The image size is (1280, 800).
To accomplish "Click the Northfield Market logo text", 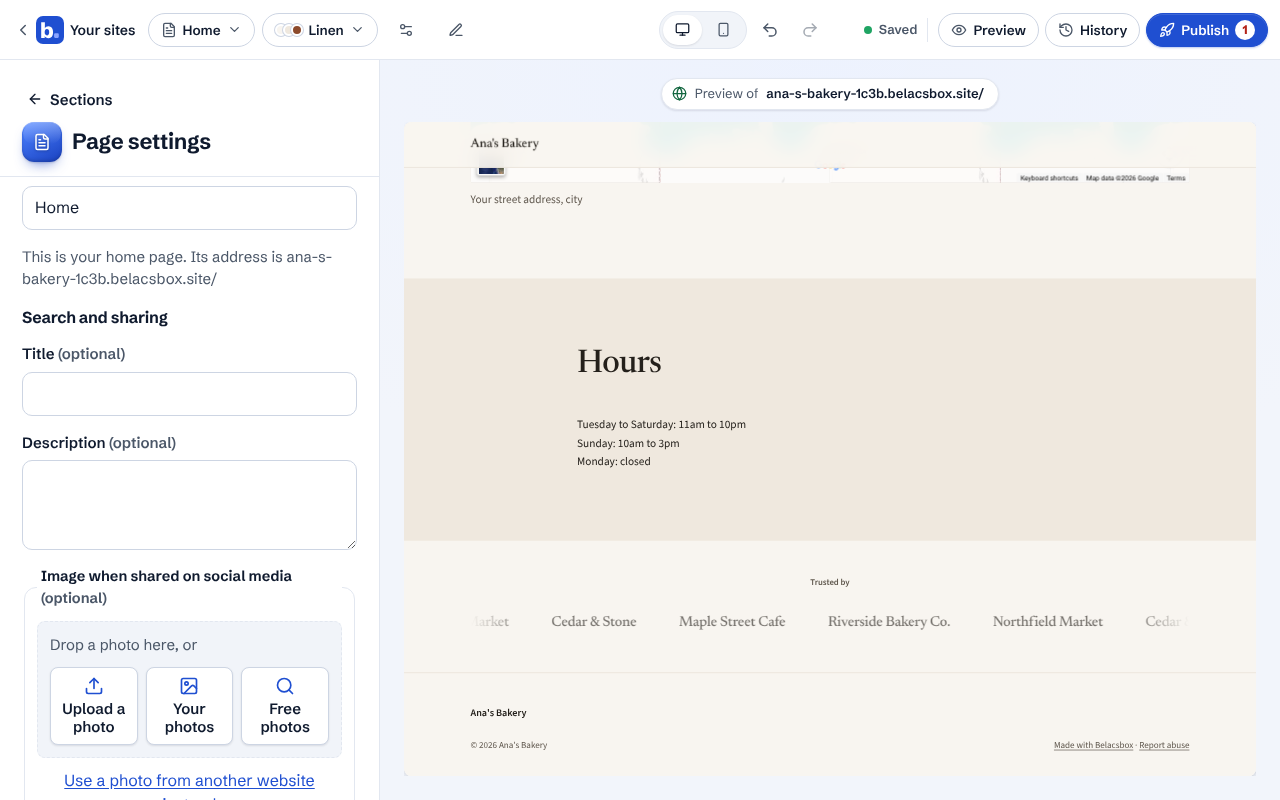I will point(1048,621).
